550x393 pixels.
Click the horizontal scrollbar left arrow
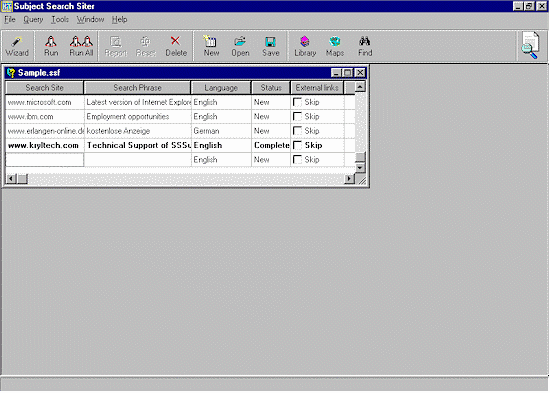point(11,179)
